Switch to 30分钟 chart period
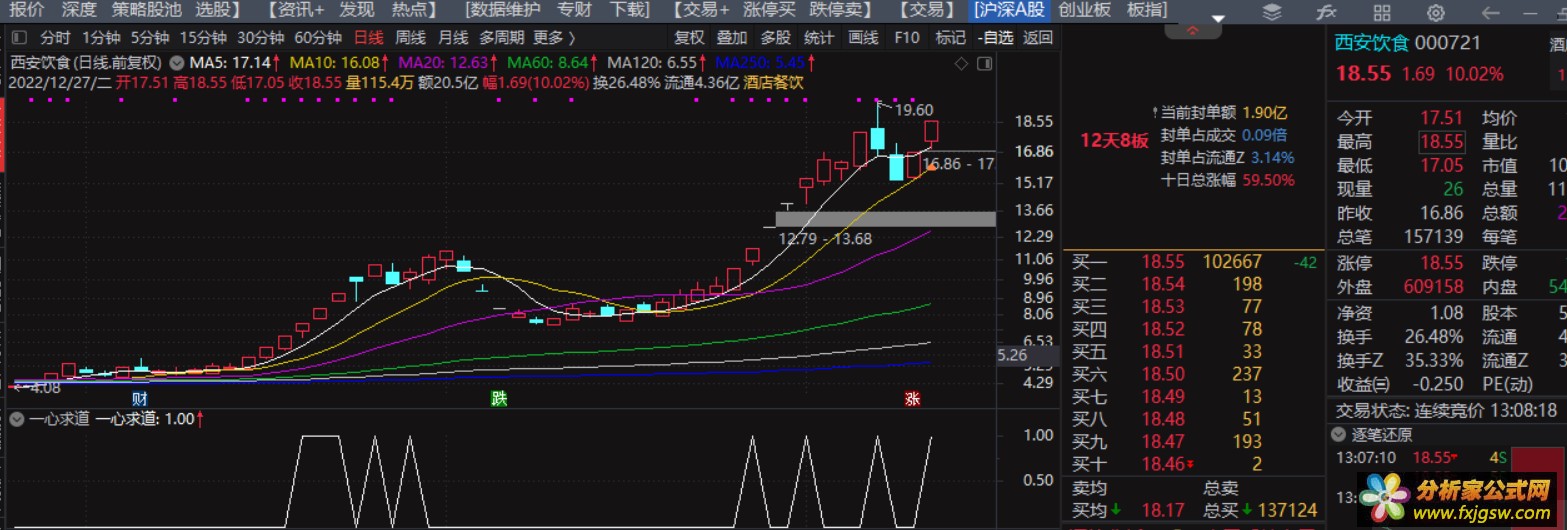Viewport: 1567px width, 530px height. point(260,38)
